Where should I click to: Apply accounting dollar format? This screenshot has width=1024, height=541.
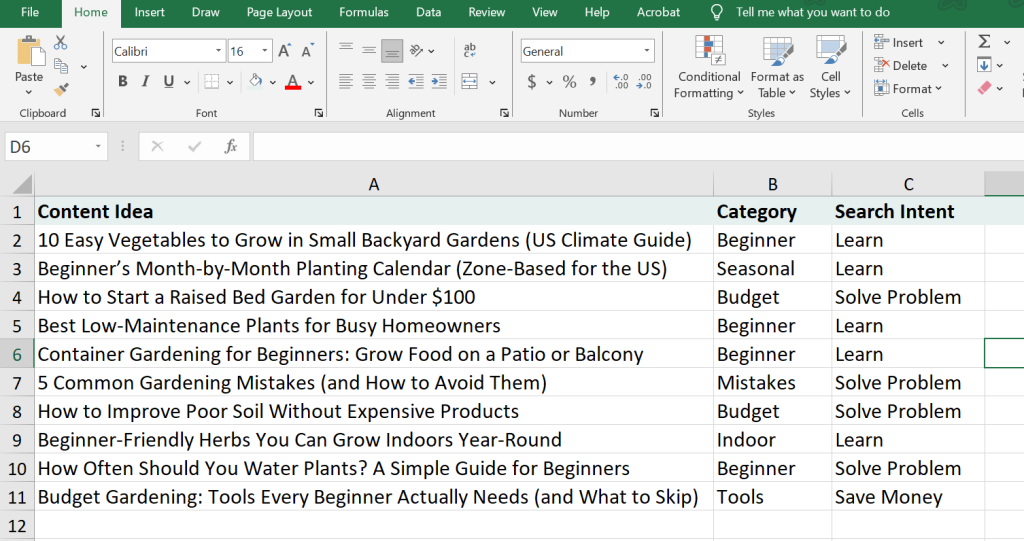532,82
